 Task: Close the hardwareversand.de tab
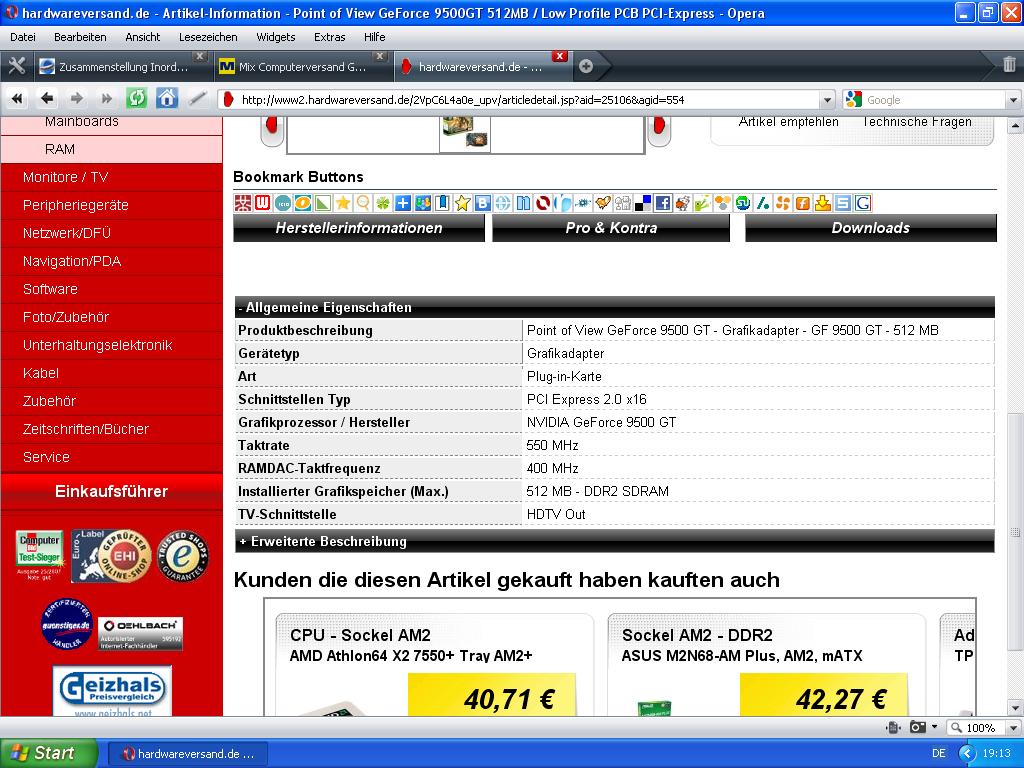(x=560, y=56)
